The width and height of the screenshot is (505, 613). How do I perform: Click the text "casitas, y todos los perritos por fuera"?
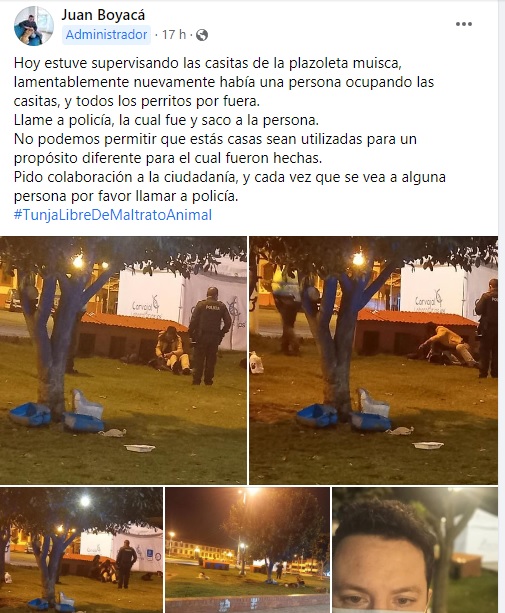tap(137, 101)
